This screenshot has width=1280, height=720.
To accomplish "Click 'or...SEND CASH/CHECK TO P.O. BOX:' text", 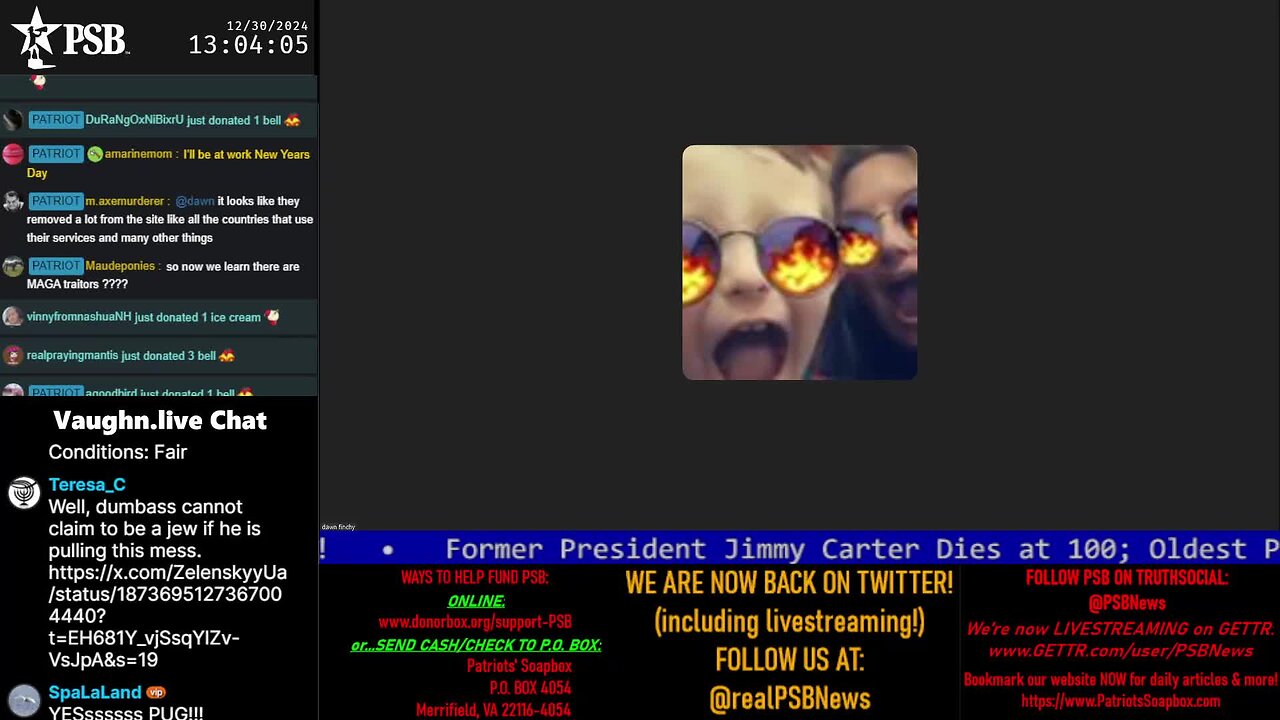I will coord(476,645).
